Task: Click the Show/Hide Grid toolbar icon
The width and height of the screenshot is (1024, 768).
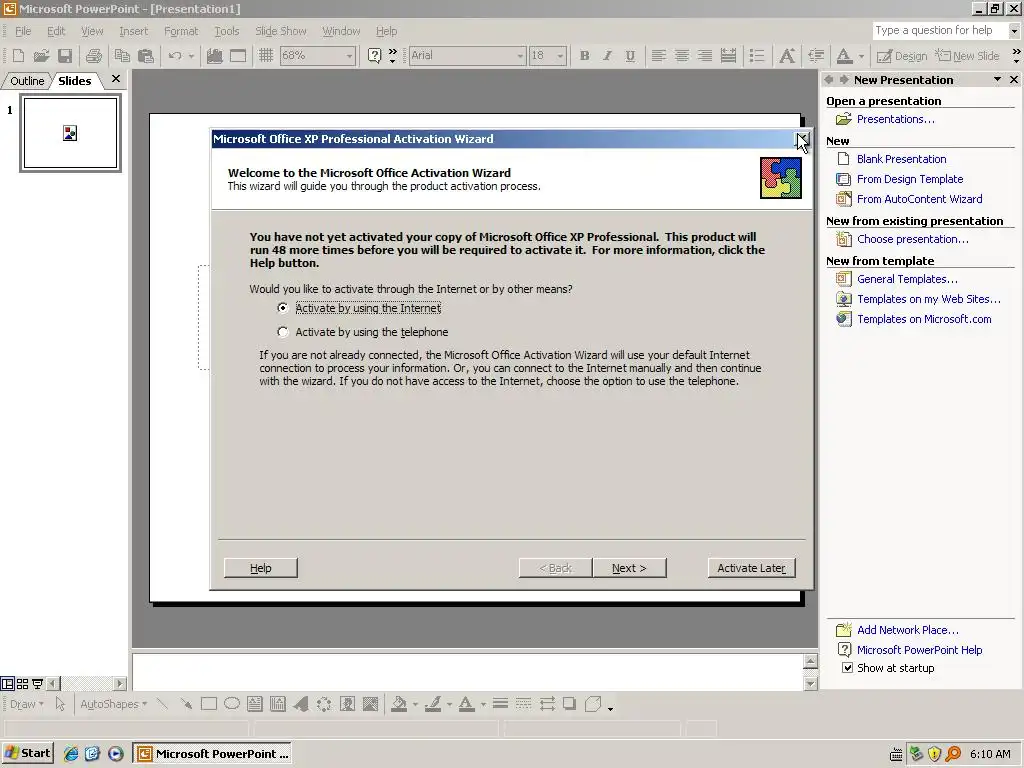Action: (x=266, y=56)
